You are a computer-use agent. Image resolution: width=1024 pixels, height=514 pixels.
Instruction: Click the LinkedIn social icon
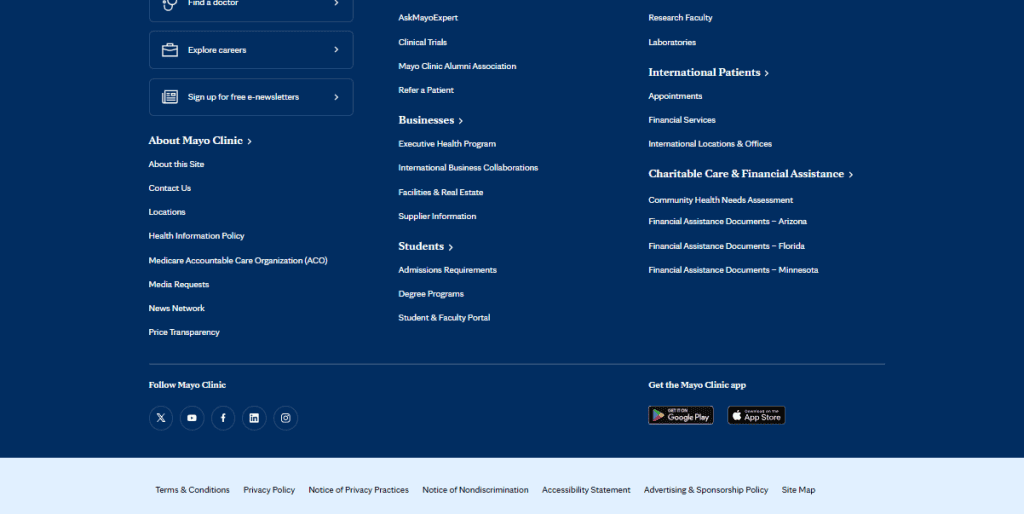click(254, 418)
